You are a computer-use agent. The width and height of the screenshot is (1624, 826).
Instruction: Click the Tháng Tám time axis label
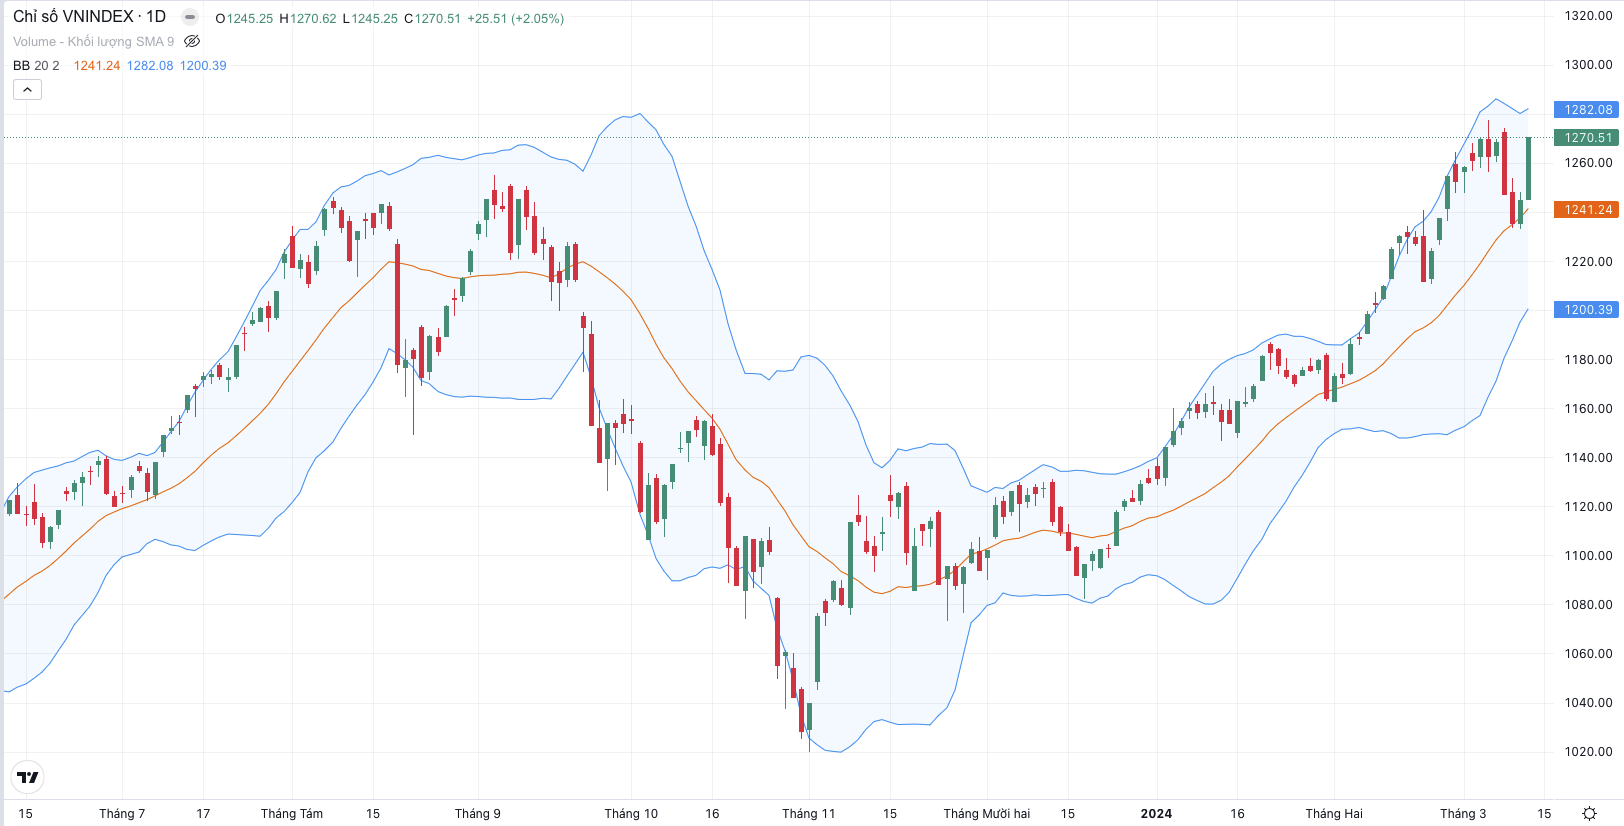tap(292, 813)
